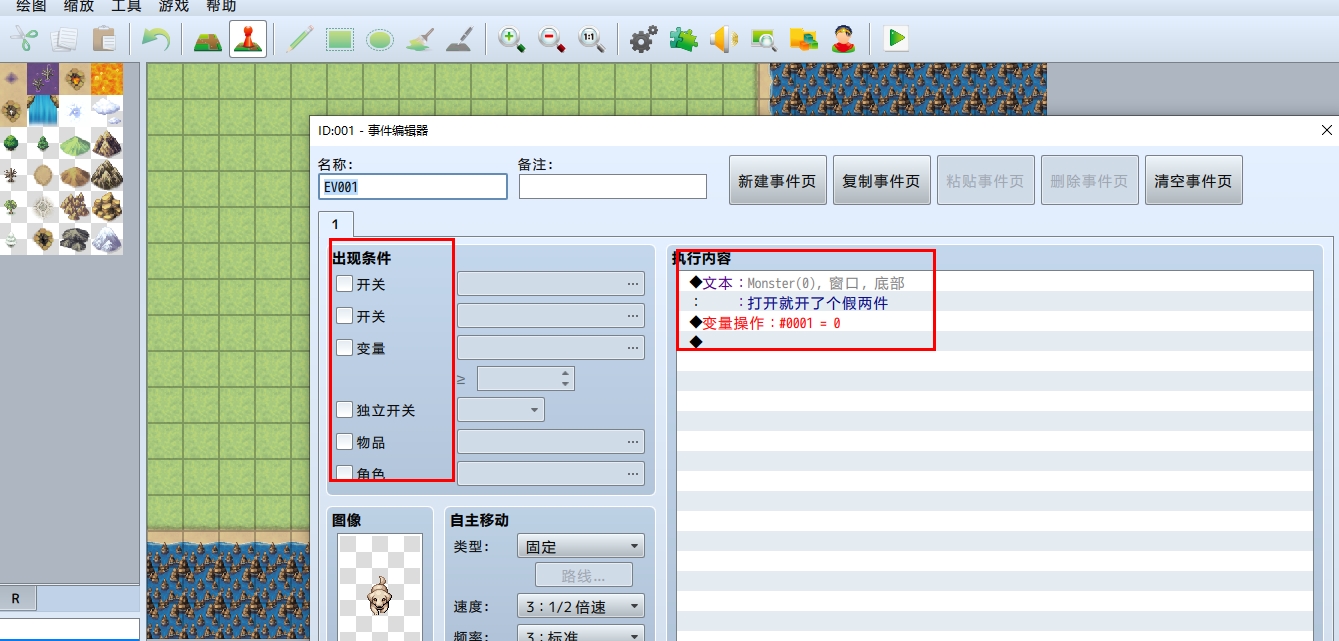Image resolution: width=1339 pixels, height=641 pixels.
Task: Select the Rectangle drawing tool
Action: [340, 39]
